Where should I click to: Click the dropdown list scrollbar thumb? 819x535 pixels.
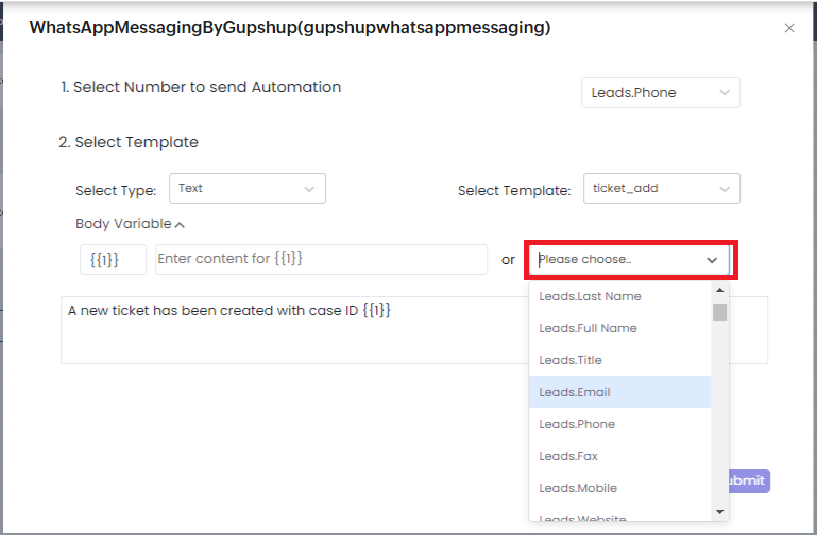[x=720, y=312]
